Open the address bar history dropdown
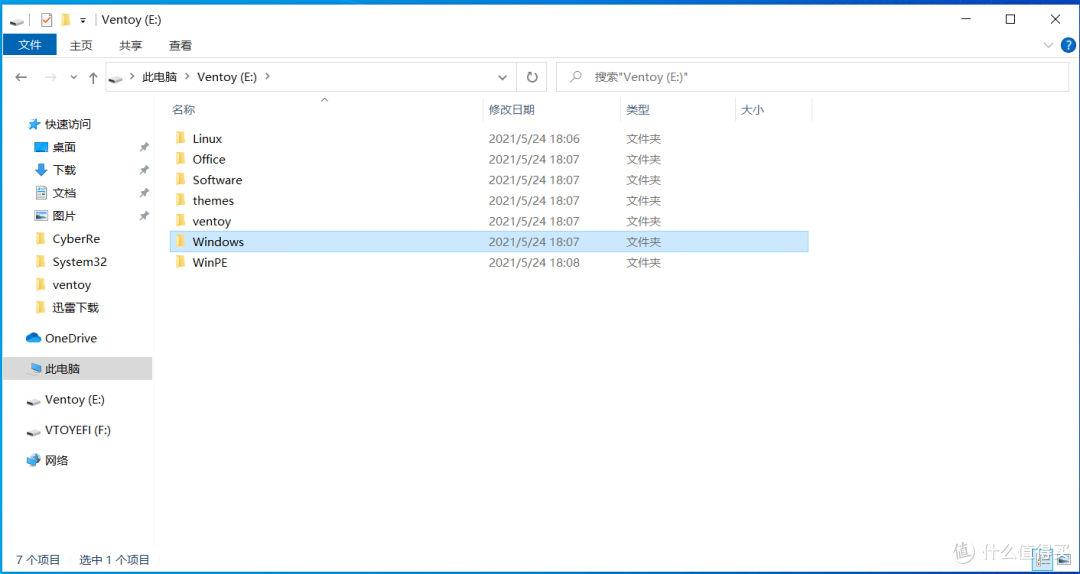 [503, 77]
